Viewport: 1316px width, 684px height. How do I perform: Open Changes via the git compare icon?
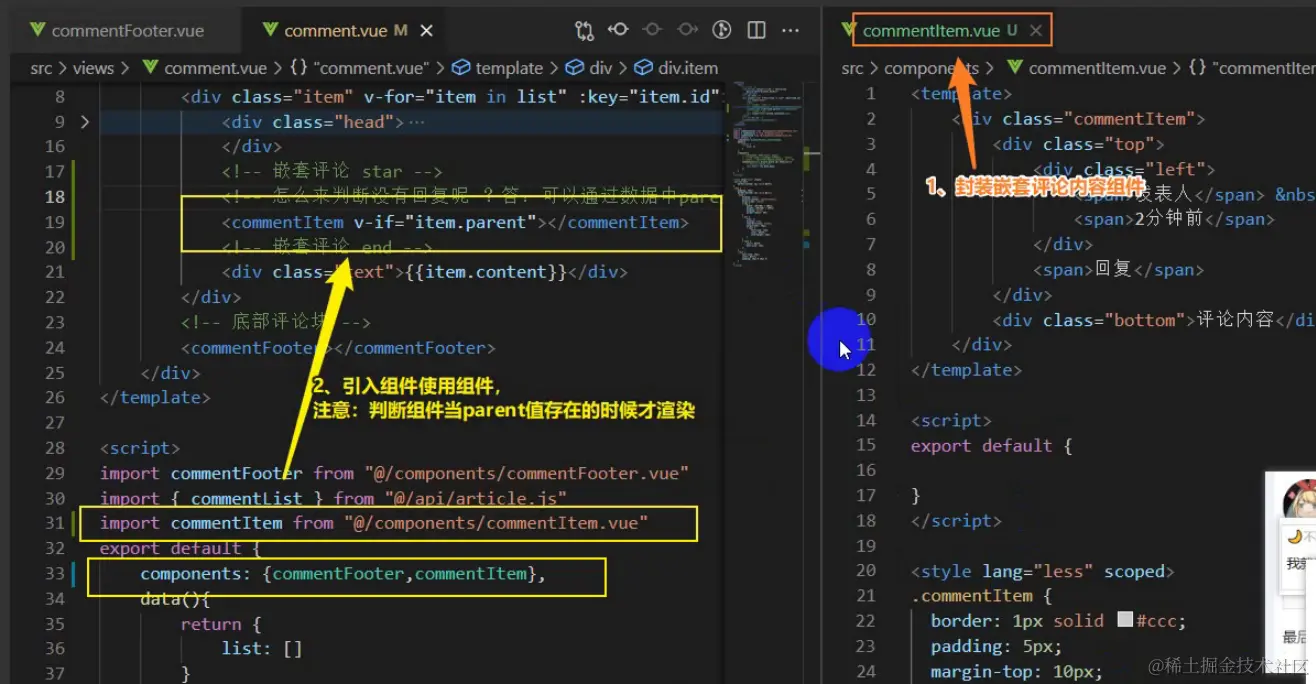pyautogui.click(x=584, y=31)
